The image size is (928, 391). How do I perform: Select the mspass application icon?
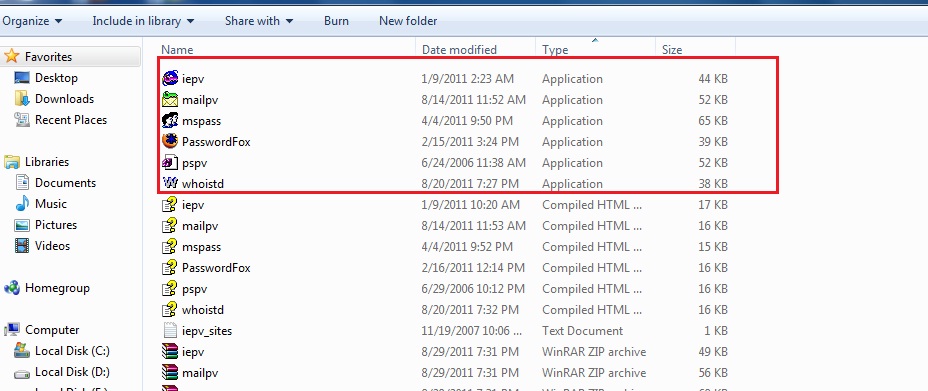(x=170, y=121)
